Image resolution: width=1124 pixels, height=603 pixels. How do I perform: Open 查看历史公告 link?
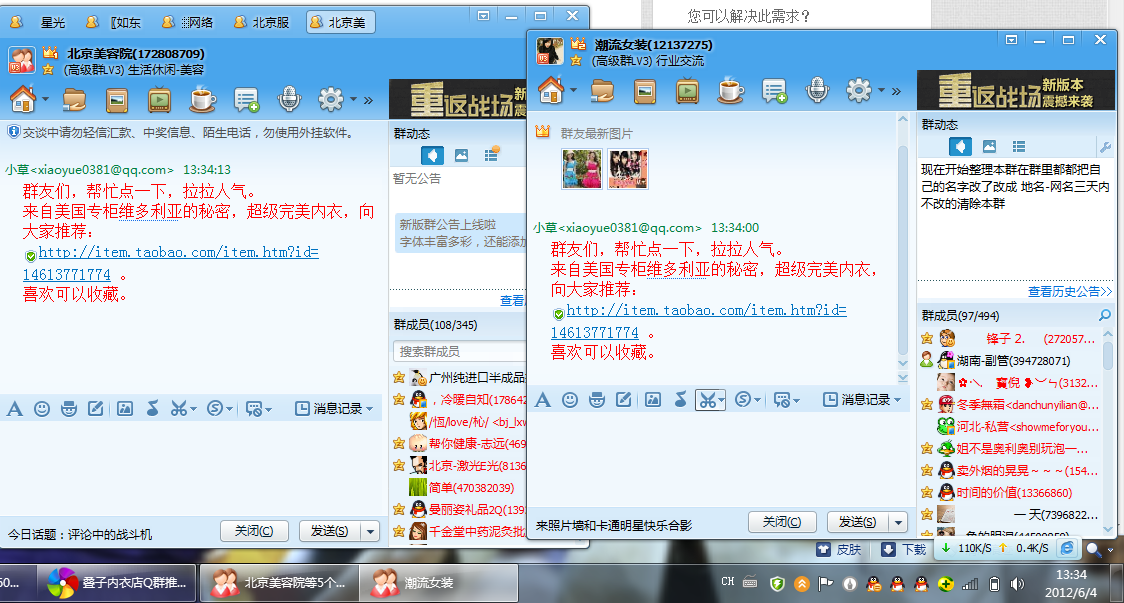pos(1069,292)
